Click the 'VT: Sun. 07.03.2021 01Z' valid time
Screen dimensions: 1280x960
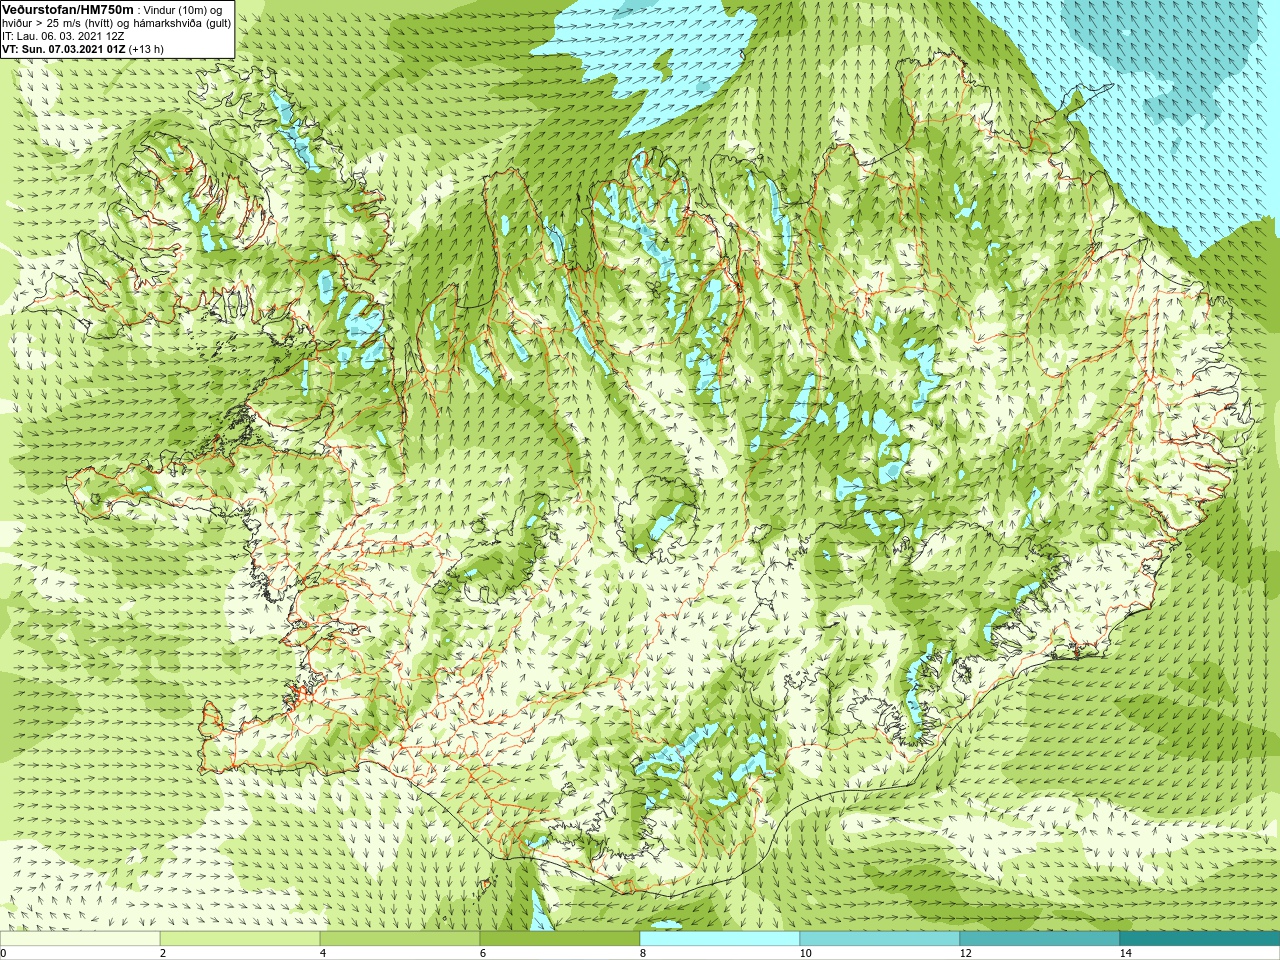[x=63, y=48]
